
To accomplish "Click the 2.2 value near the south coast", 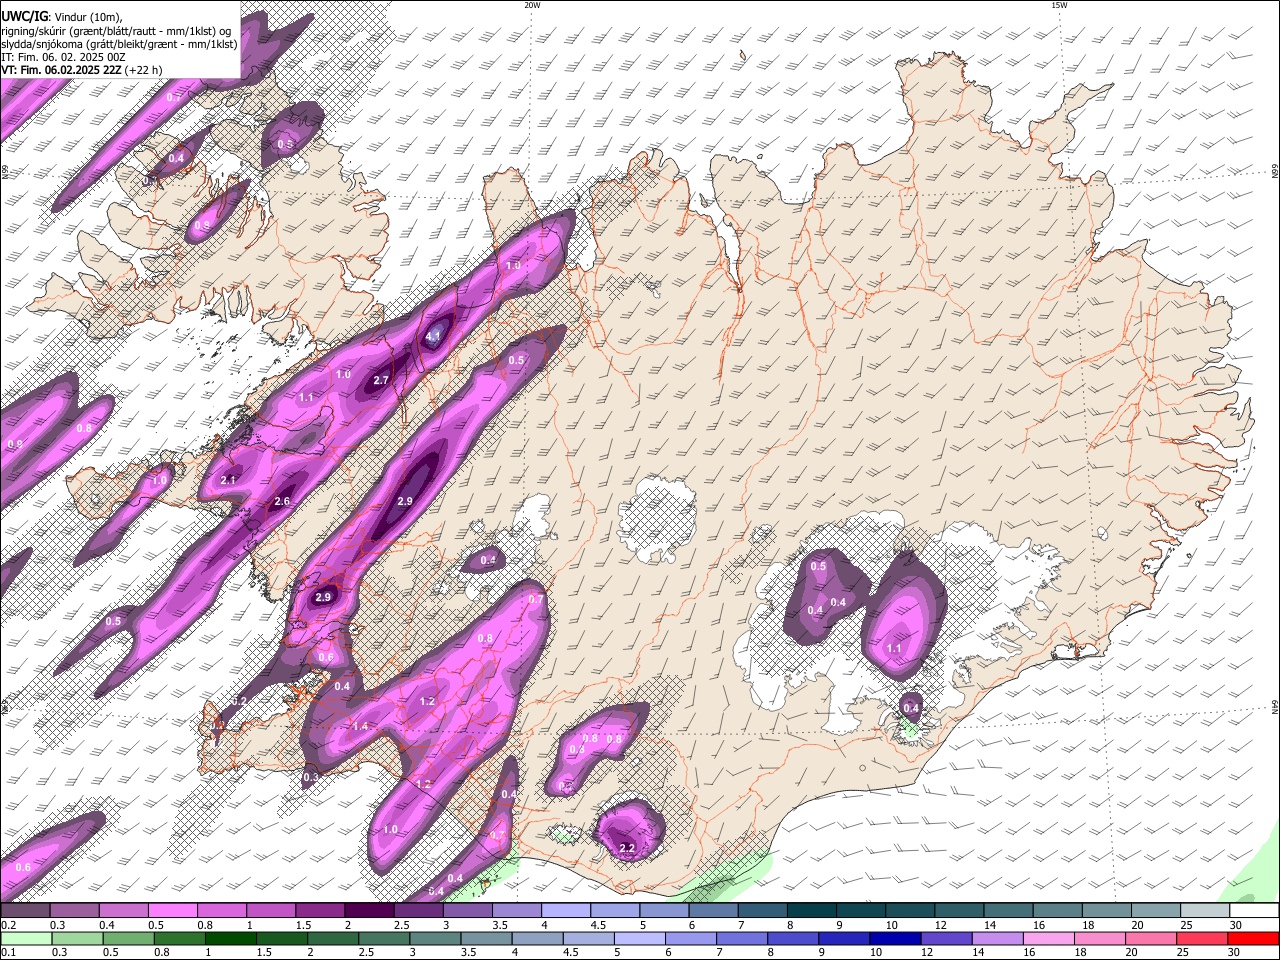I will [627, 847].
